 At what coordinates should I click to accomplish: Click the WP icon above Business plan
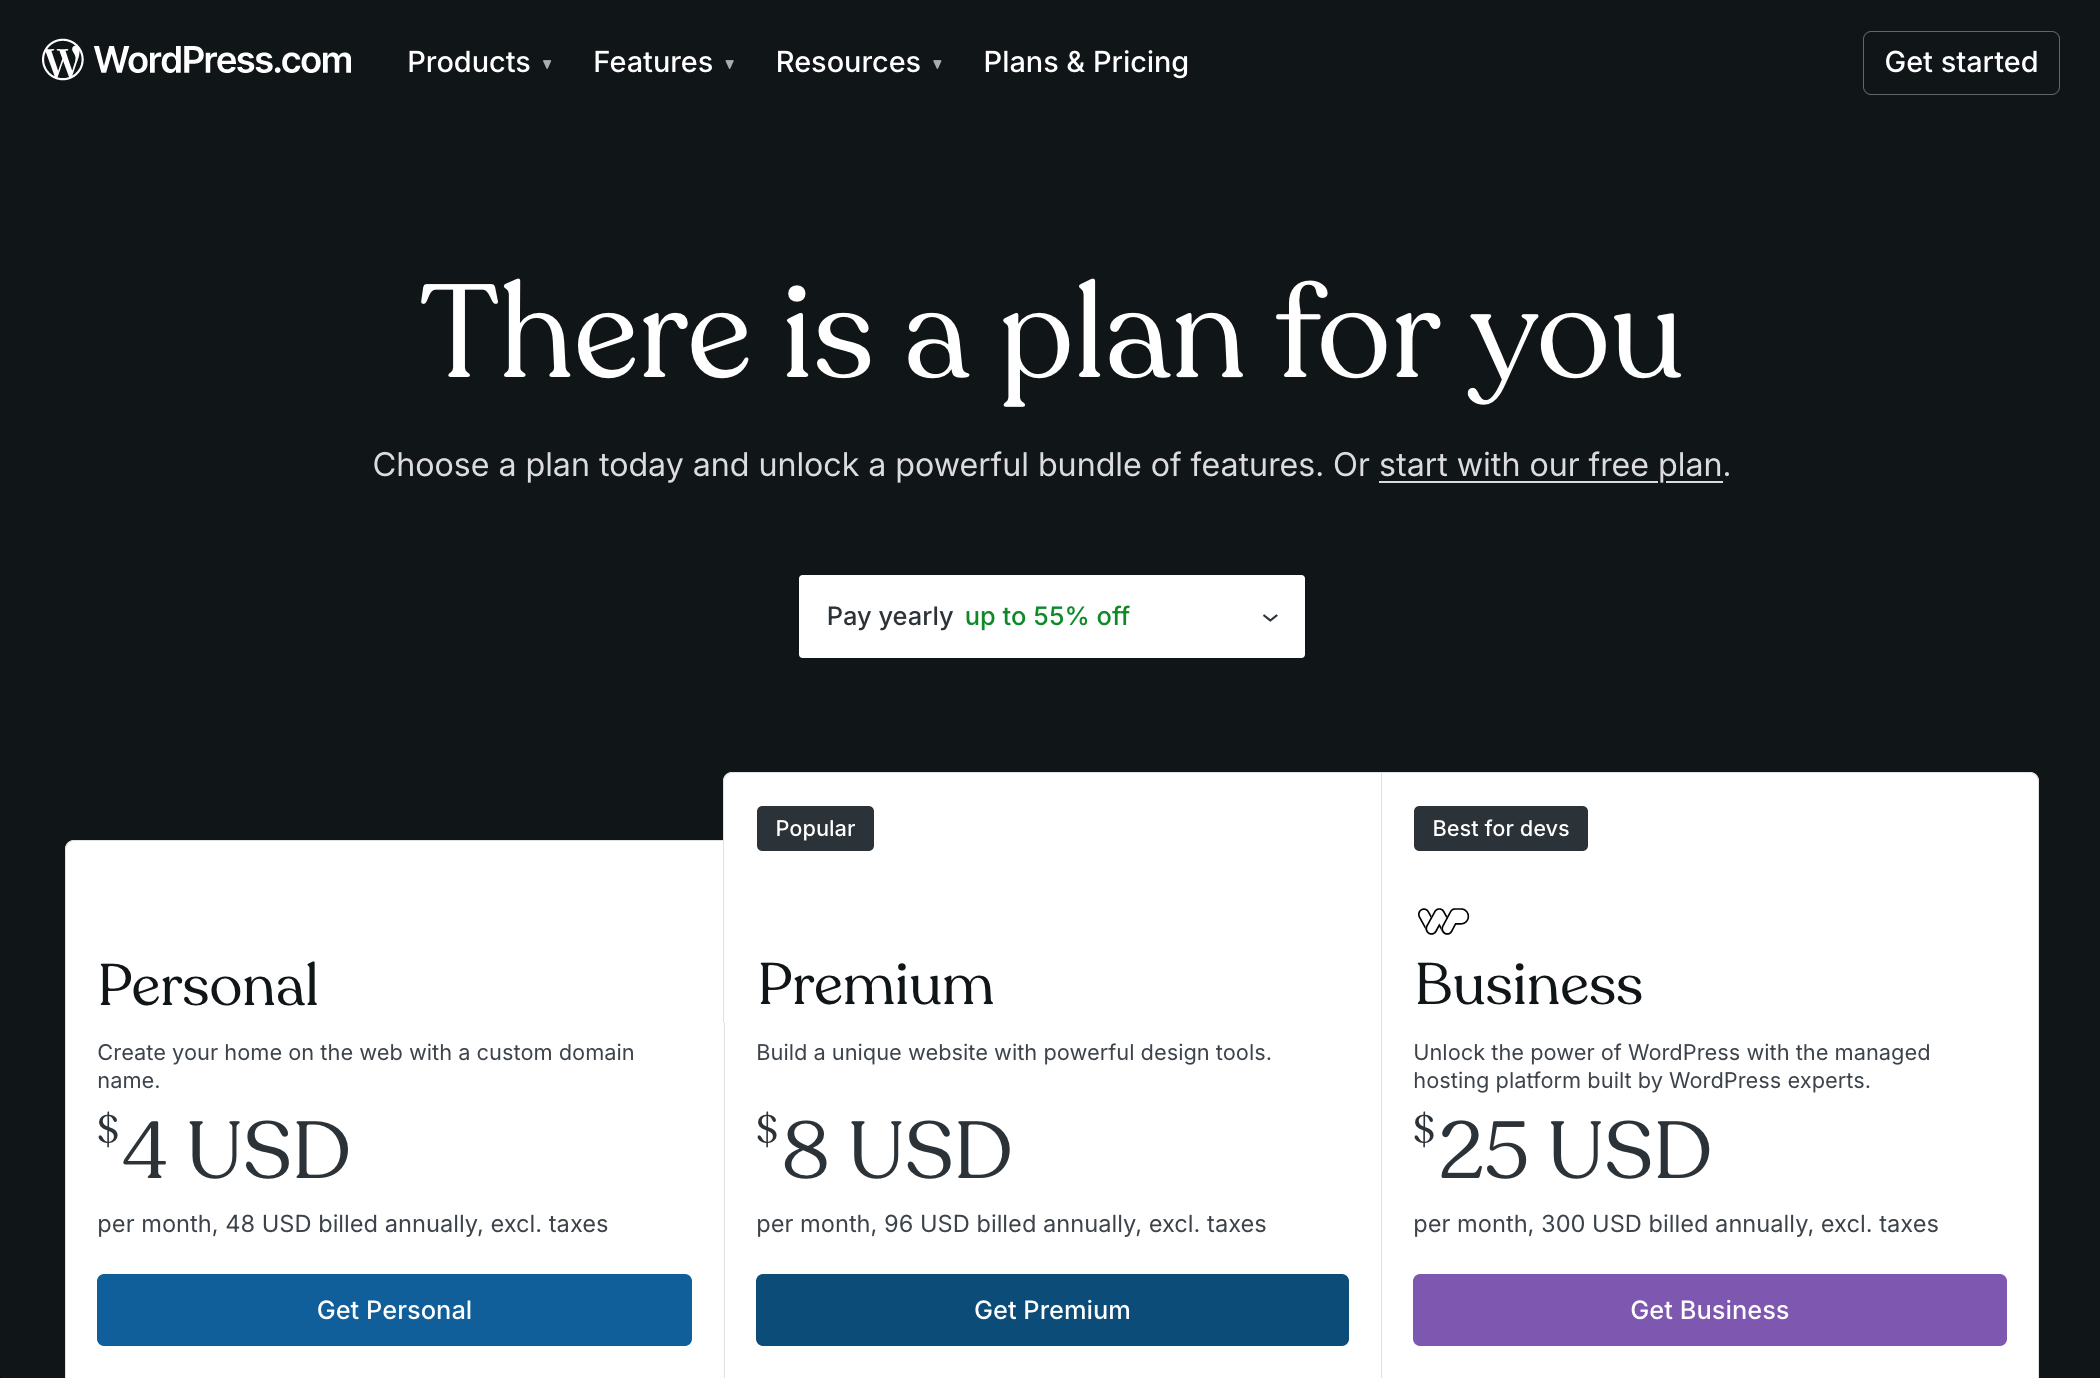click(x=1441, y=920)
